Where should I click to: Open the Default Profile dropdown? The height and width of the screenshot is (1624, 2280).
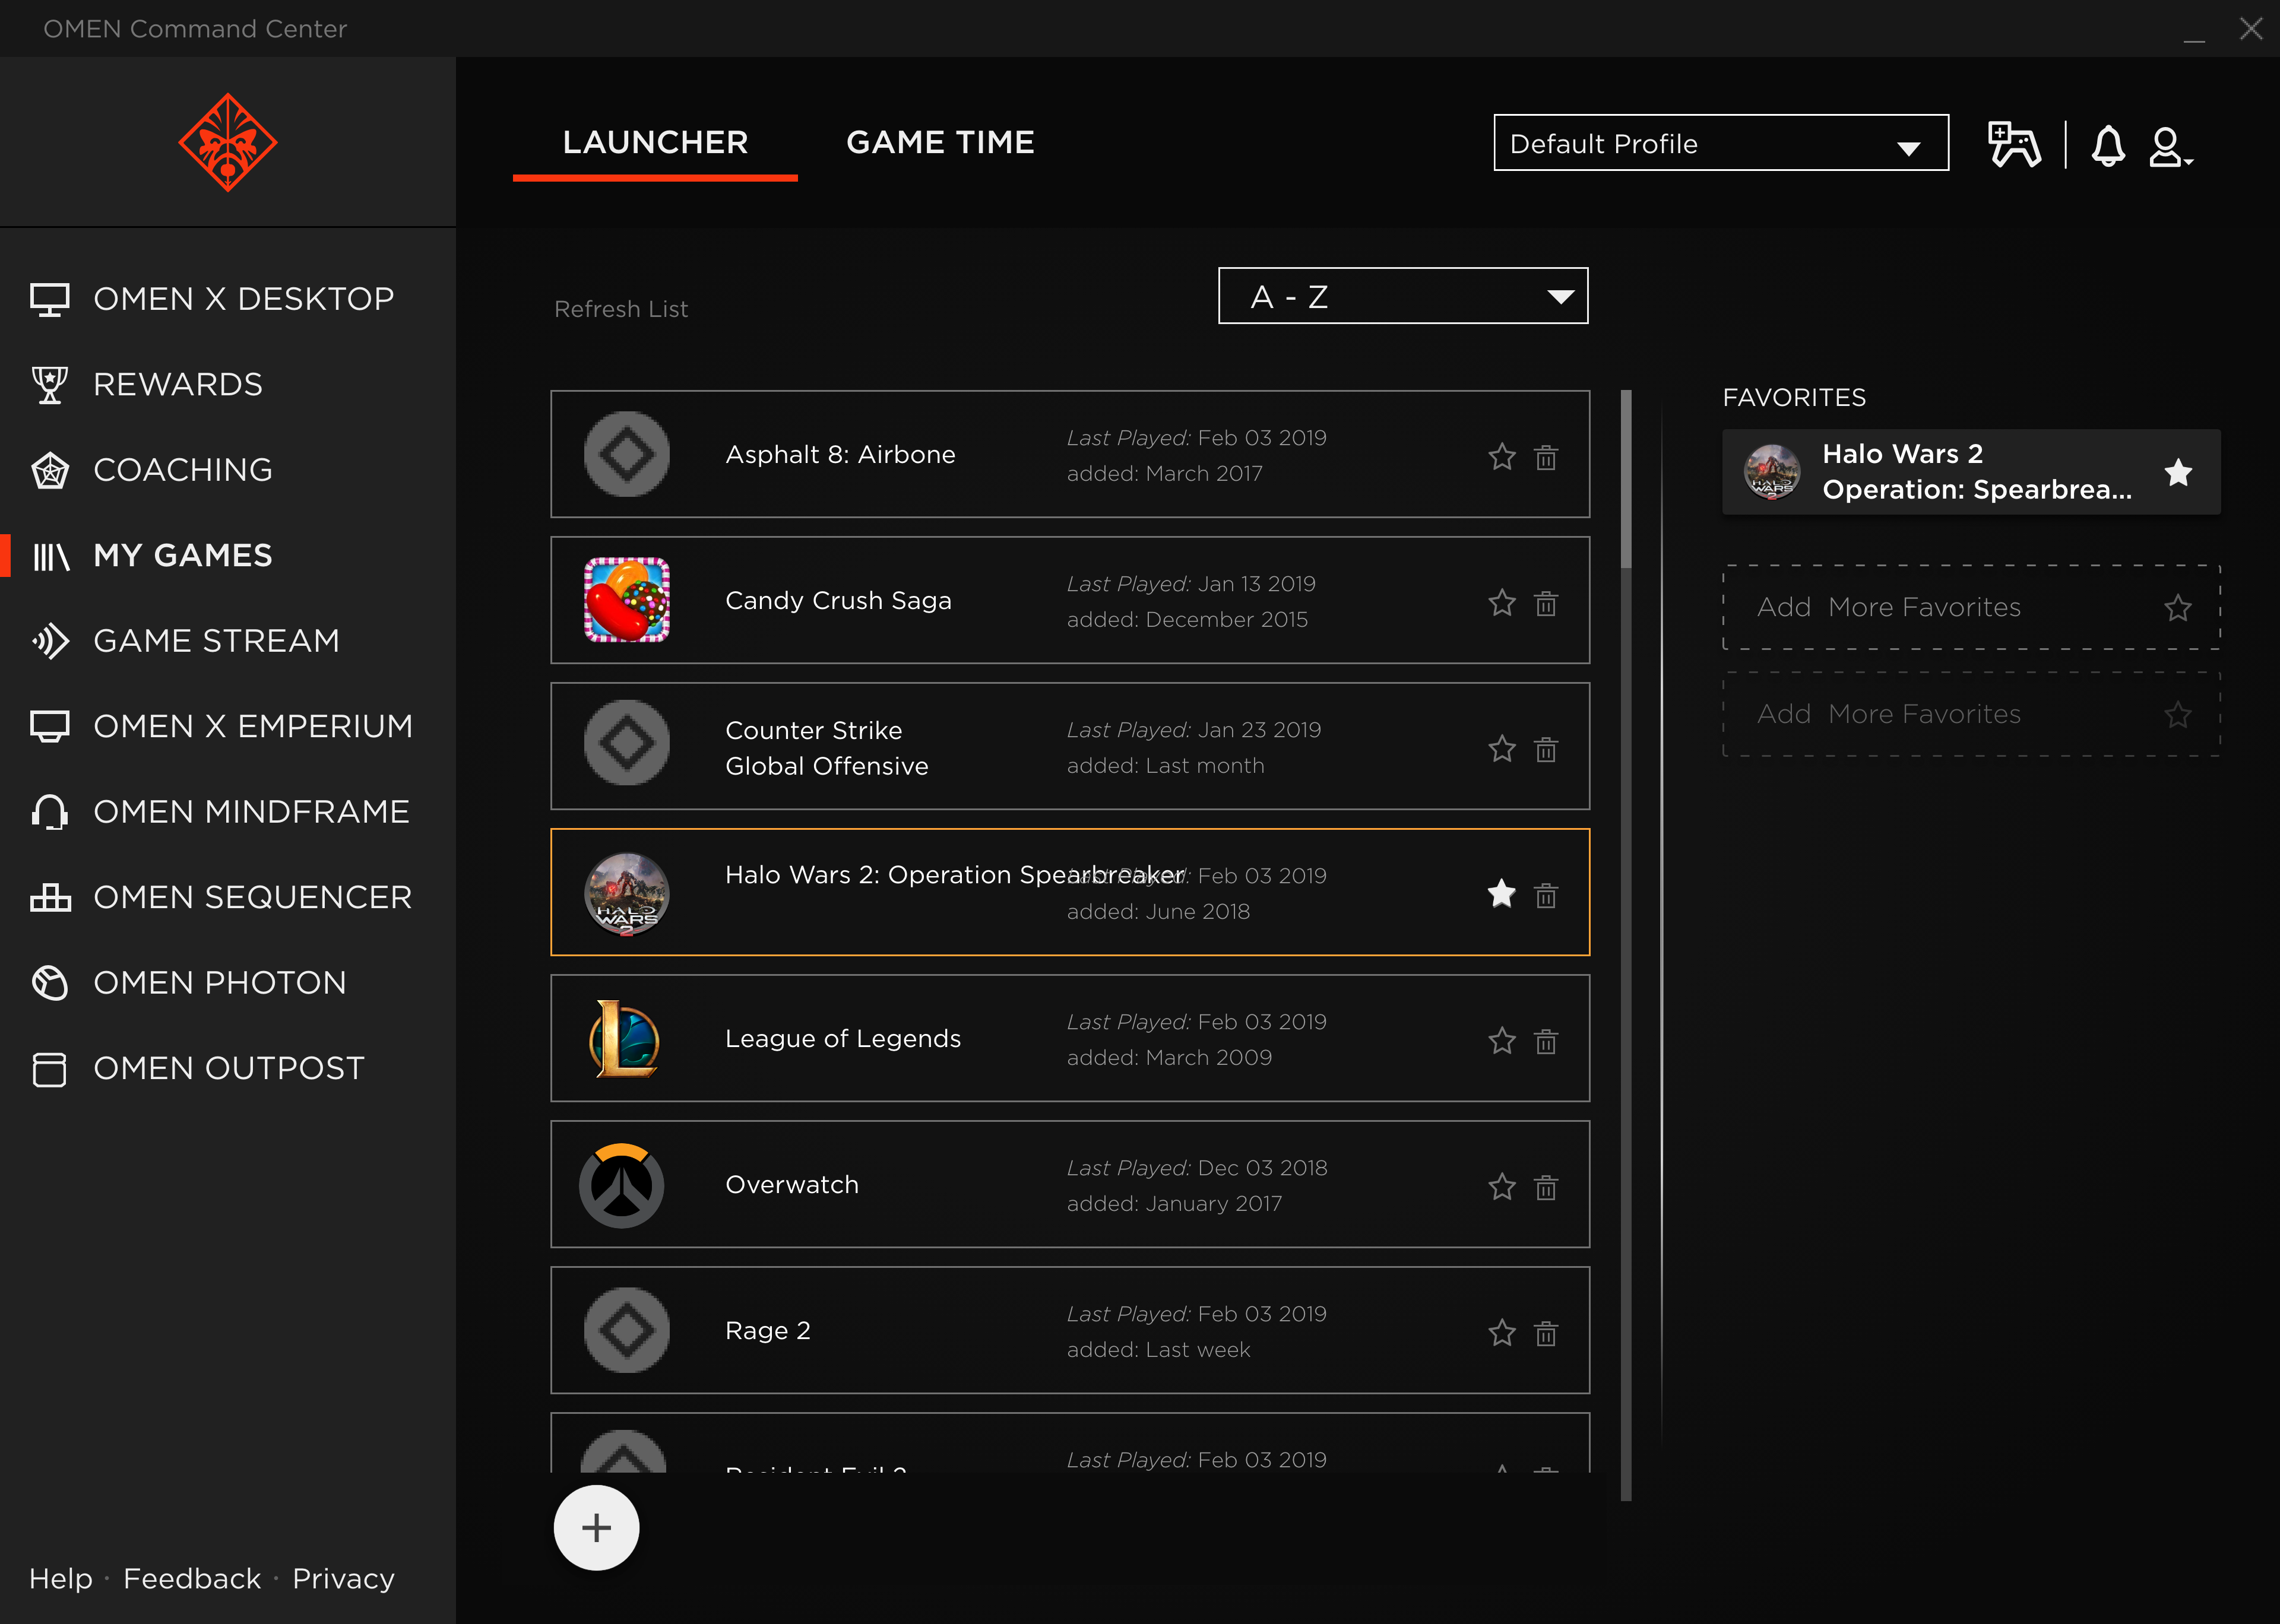[1720, 143]
